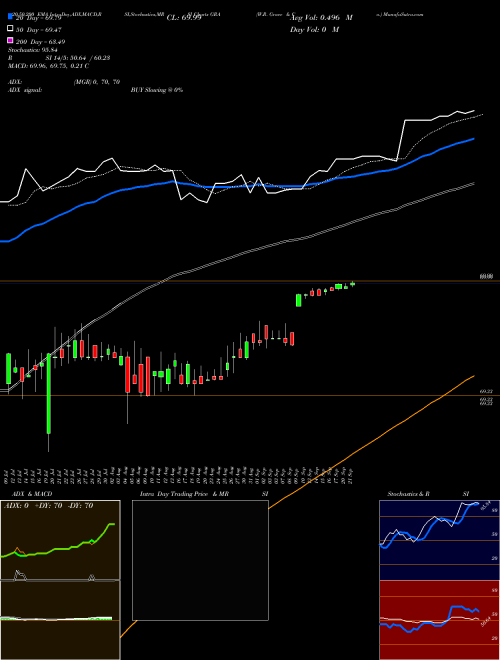Click the magenta 200 Day legend swatch
Image resolution: width=500 pixels, height=660 pixels.
(x=10, y=40)
